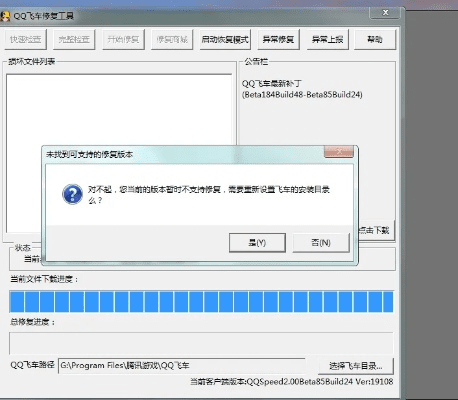Click the 当前客户端版本 status text
This screenshot has height=400, width=458.
point(292,382)
